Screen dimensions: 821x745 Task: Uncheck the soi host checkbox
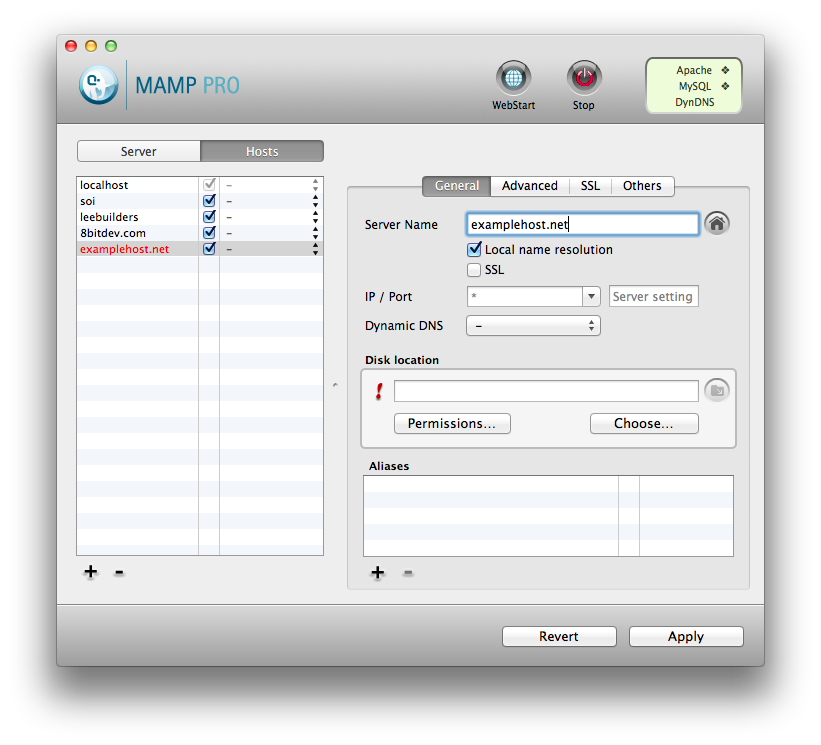pos(209,201)
